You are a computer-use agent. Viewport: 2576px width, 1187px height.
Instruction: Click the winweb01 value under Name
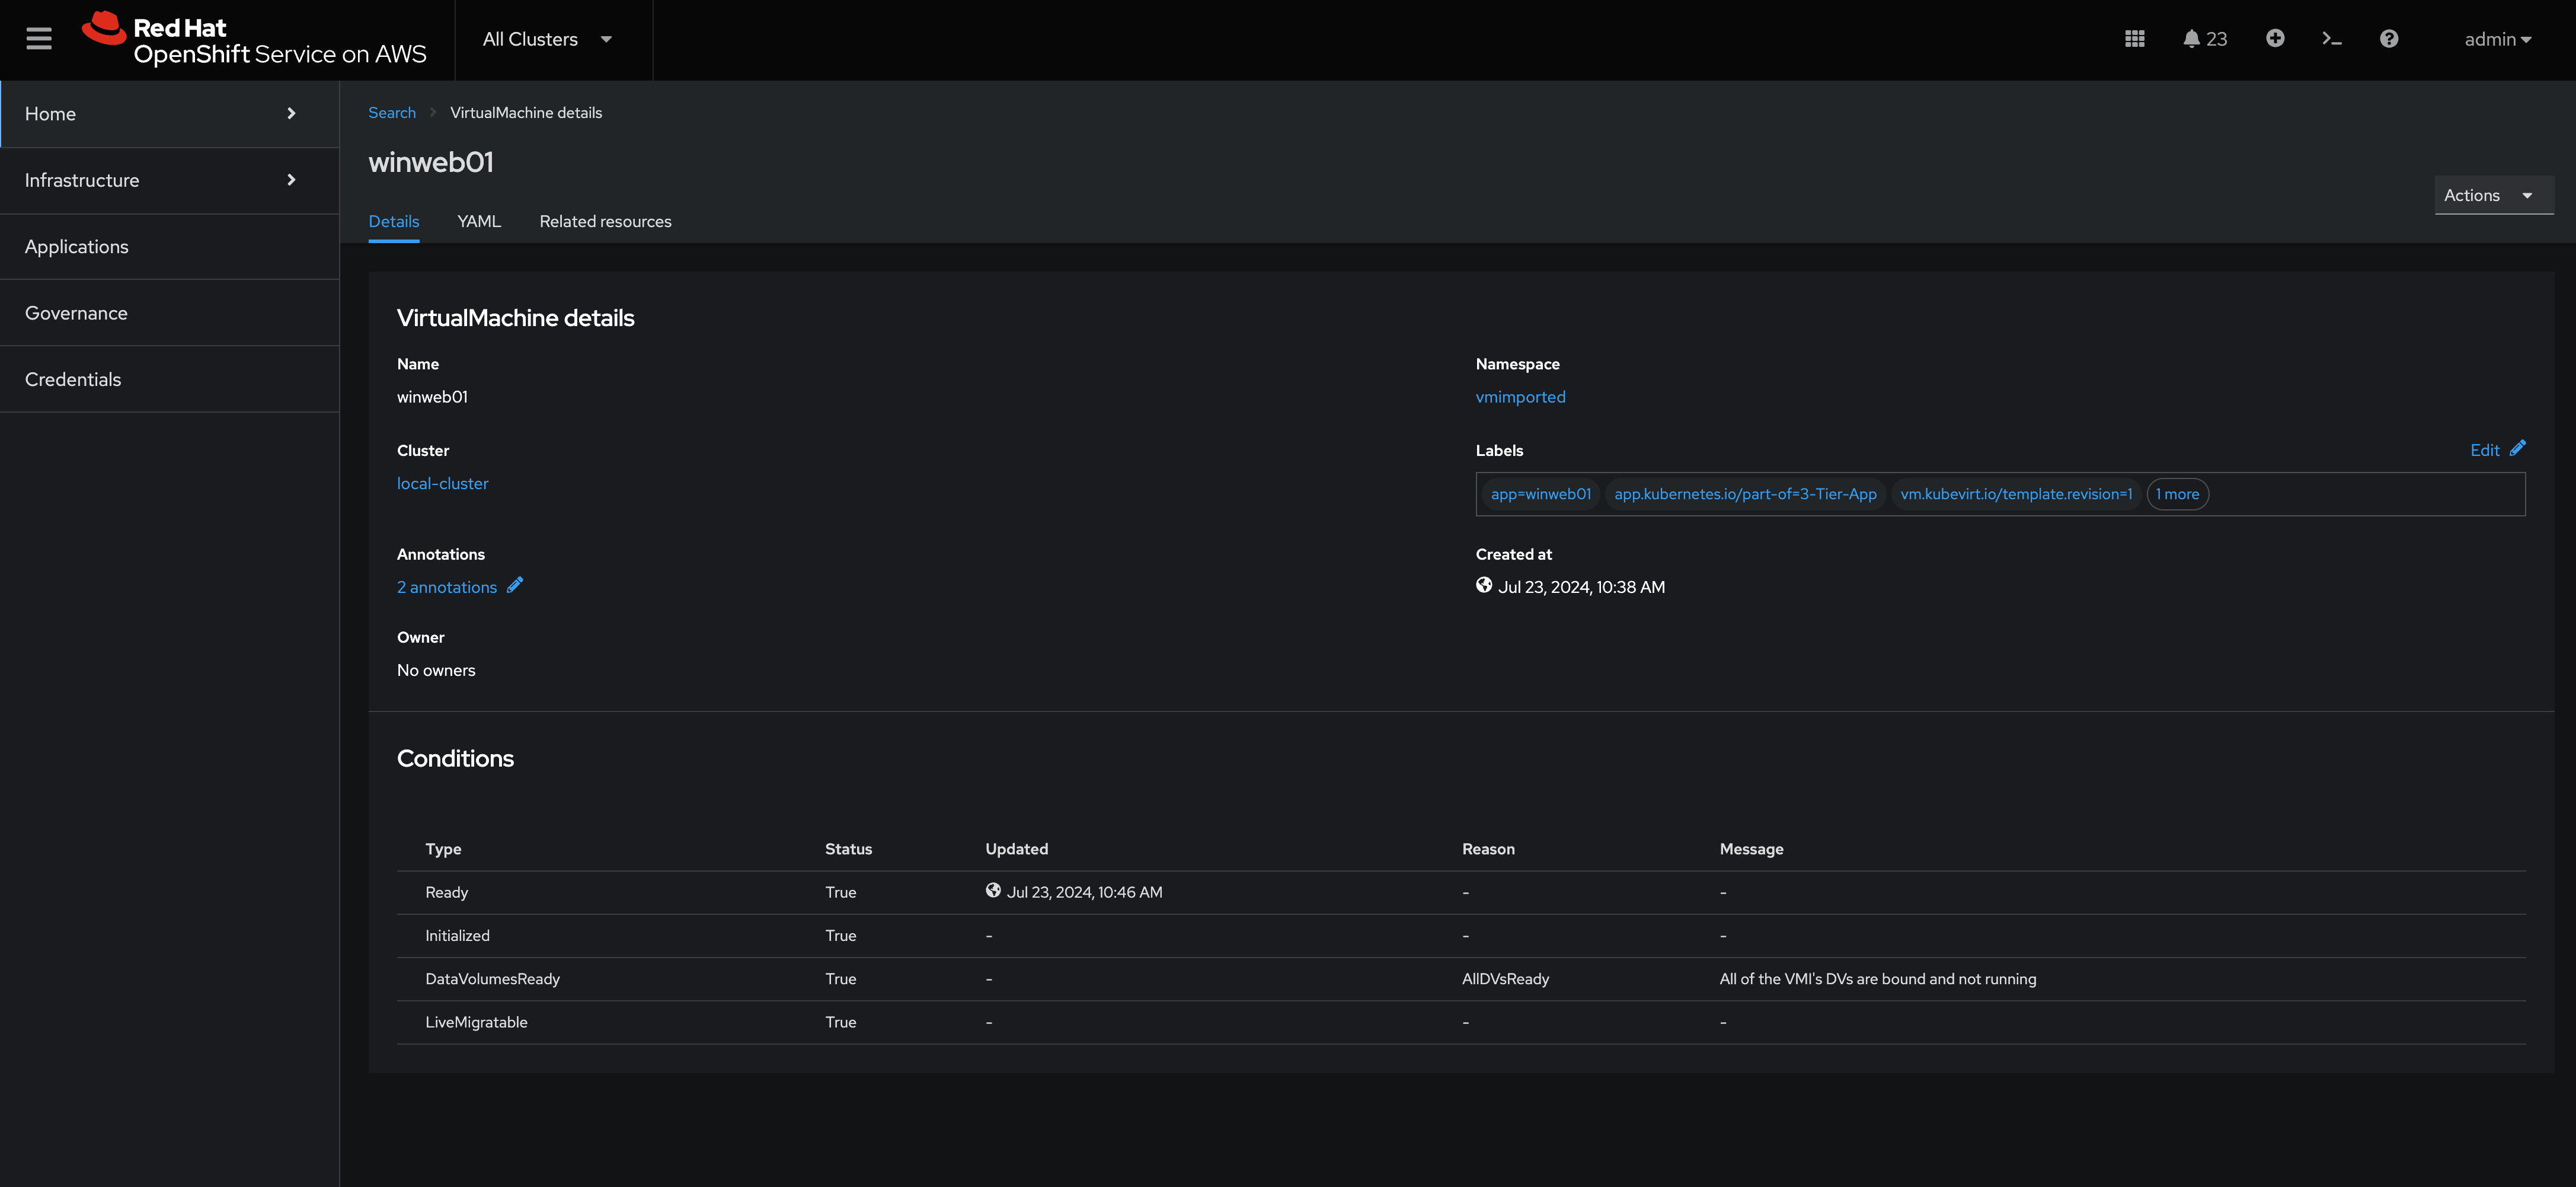click(x=432, y=397)
